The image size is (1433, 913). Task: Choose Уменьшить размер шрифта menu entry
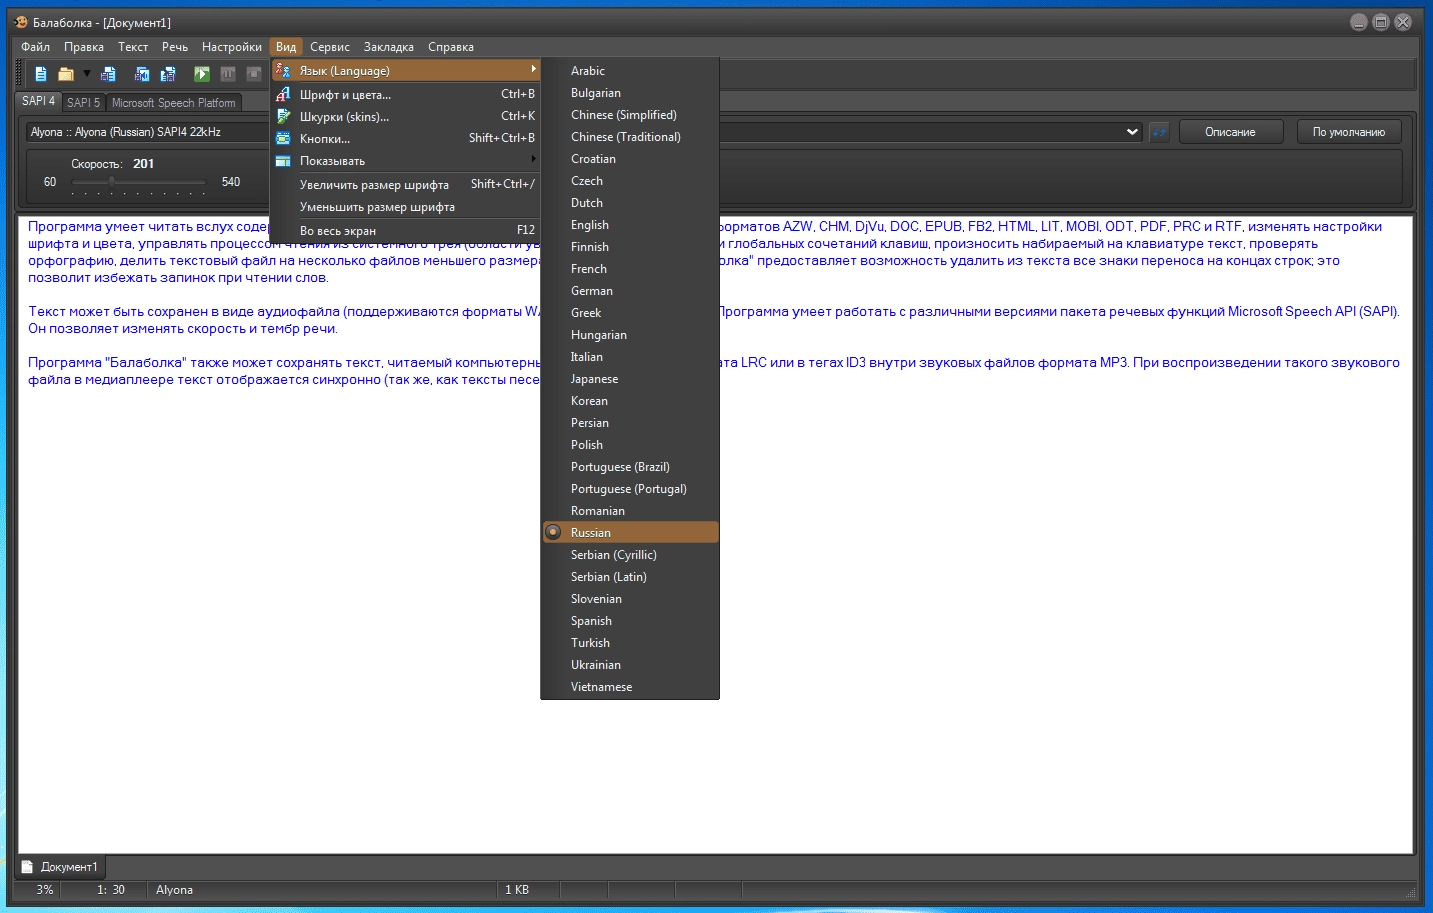pos(405,206)
